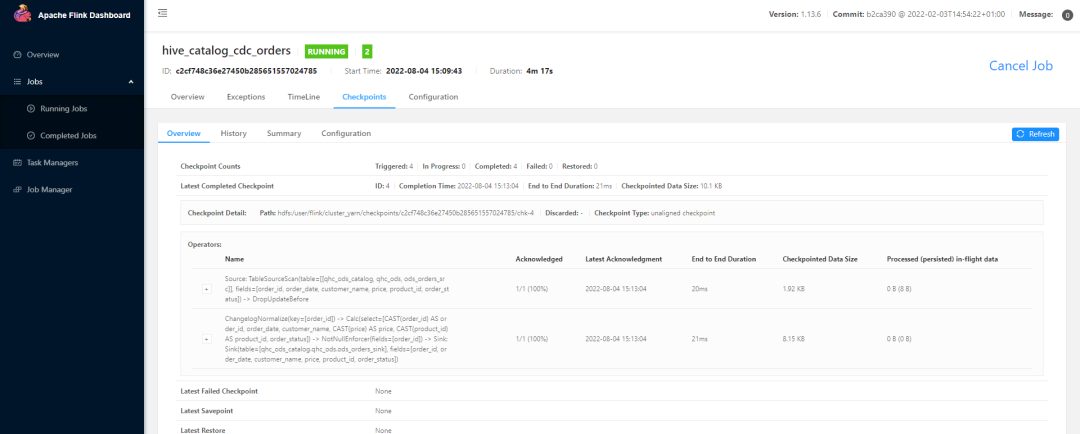Screen dimensions: 1080x434
Task: Expand the ChangelogNormalize operator row
Action: pyautogui.click(x=207, y=339)
